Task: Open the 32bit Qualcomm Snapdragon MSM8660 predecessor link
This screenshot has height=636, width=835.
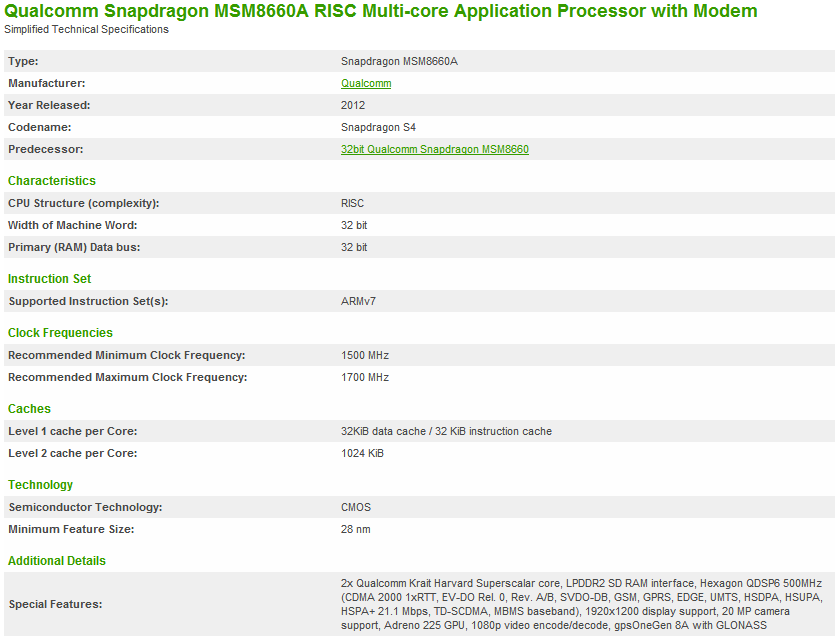Action: [x=435, y=149]
